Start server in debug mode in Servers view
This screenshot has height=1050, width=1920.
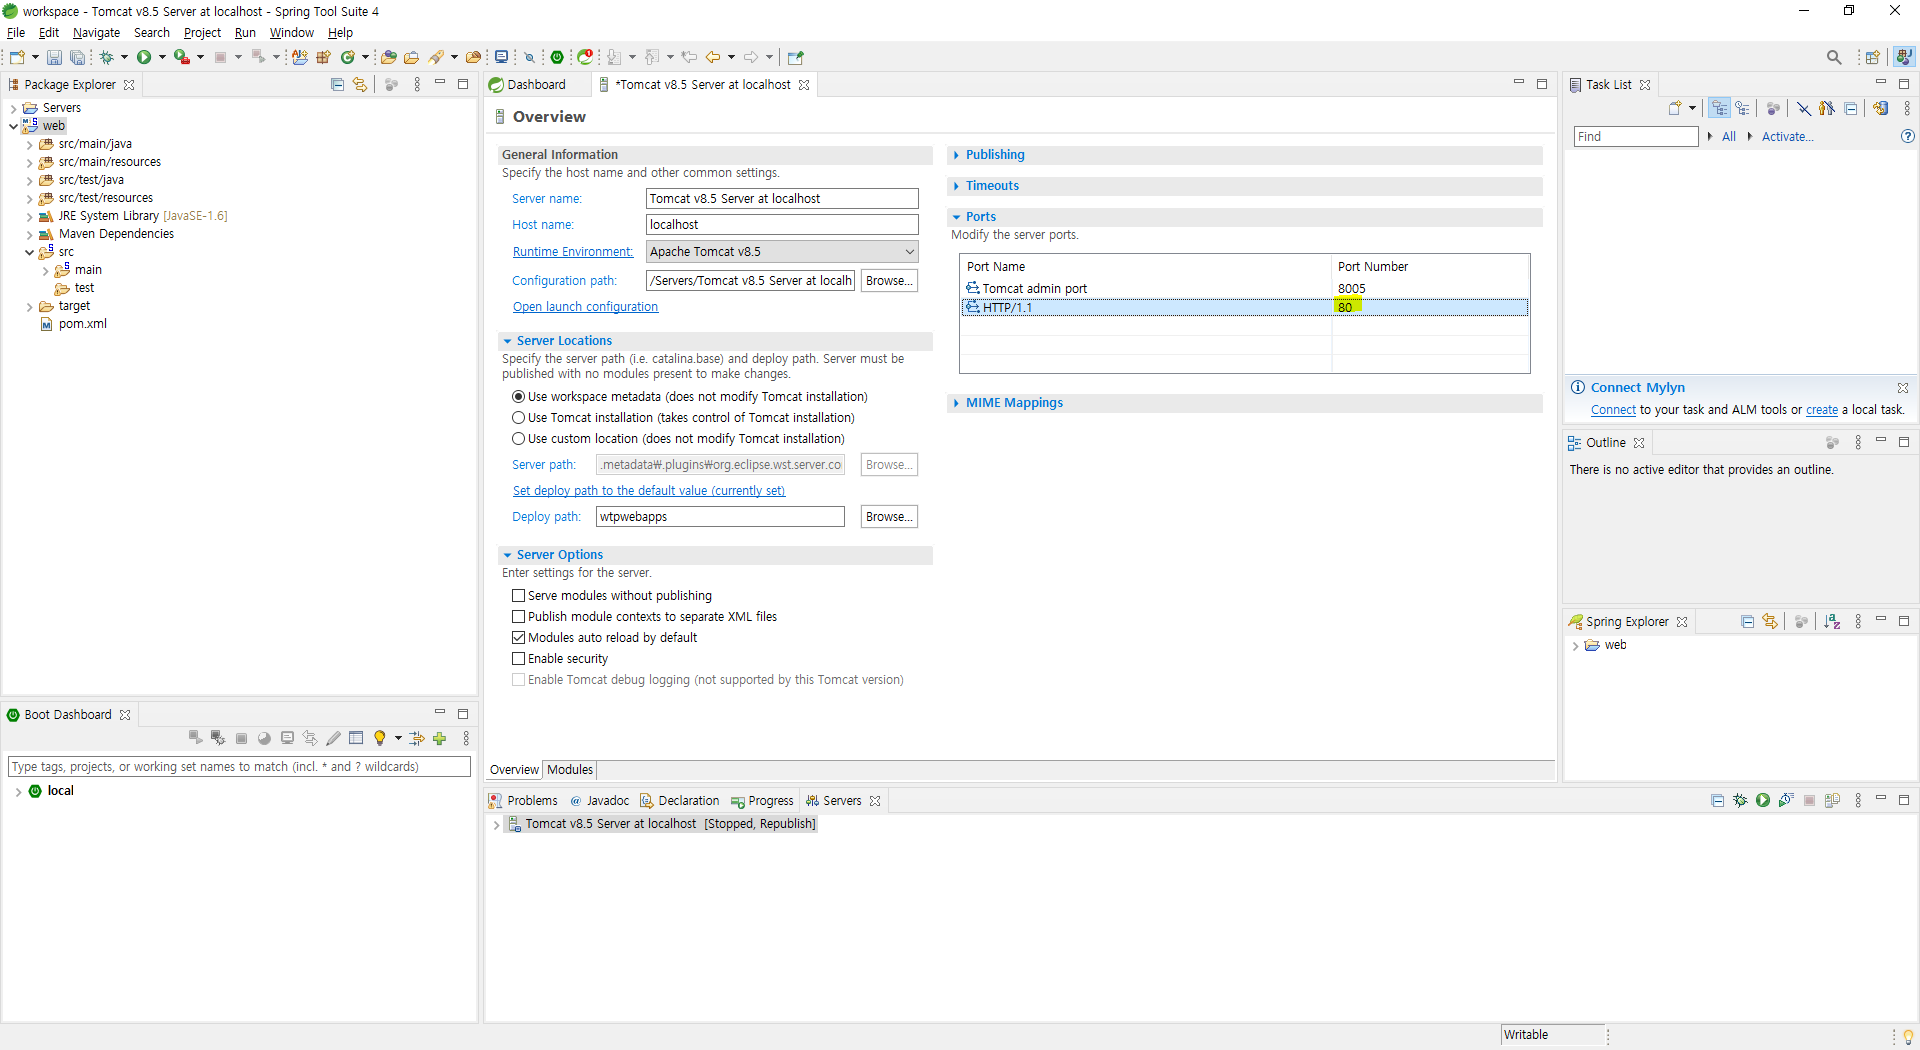(1740, 801)
